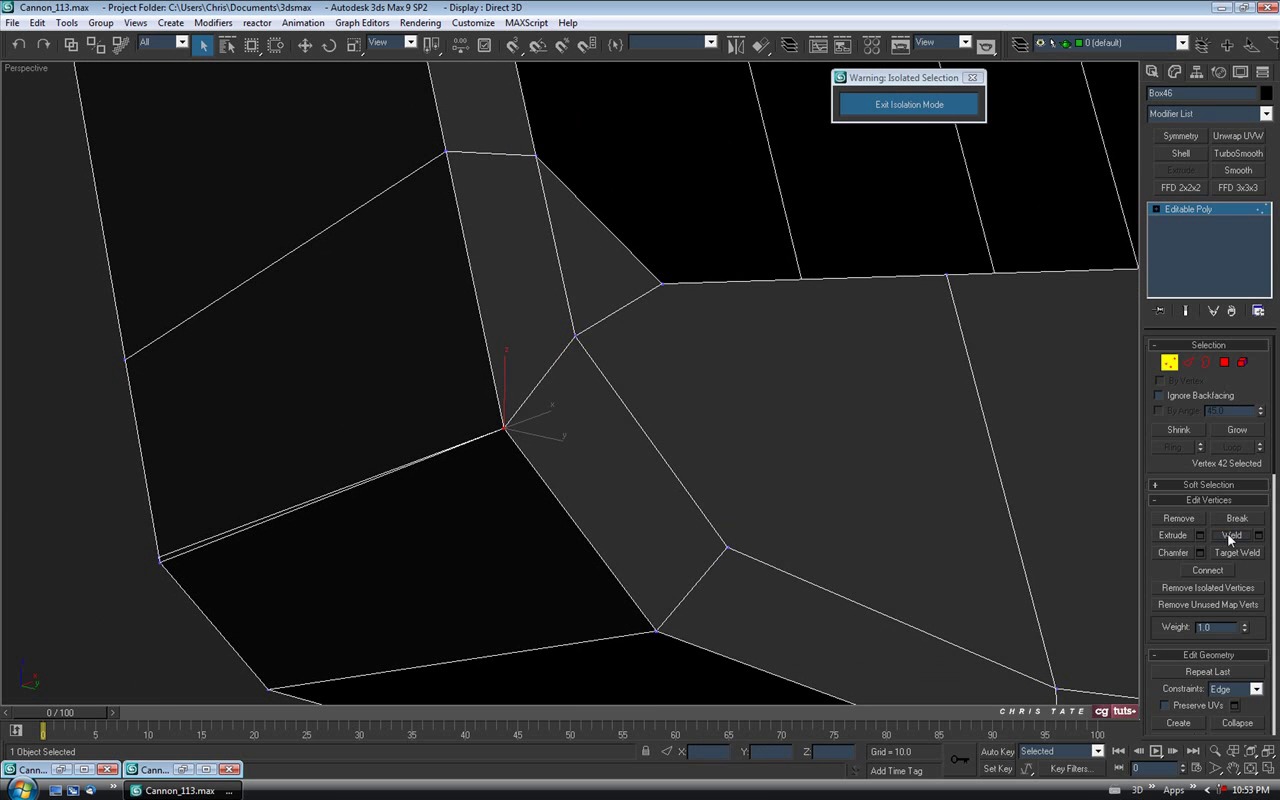The image size is (1280, 800).
Task: Select the Select and Link tool
Action: (71, 45)
